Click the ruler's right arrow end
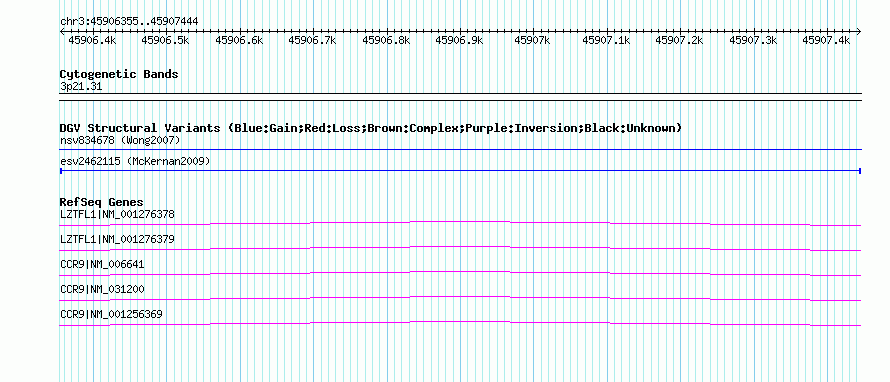The image size is (890, 382). click(x=859, y=31)
